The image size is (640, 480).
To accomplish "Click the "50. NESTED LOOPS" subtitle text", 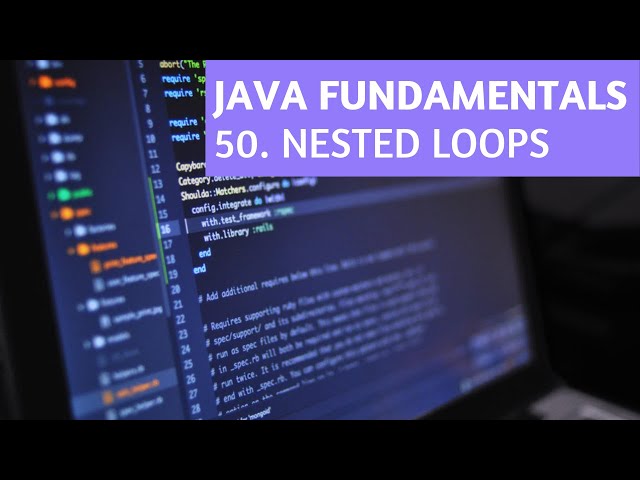I will (x=382, y=143).
